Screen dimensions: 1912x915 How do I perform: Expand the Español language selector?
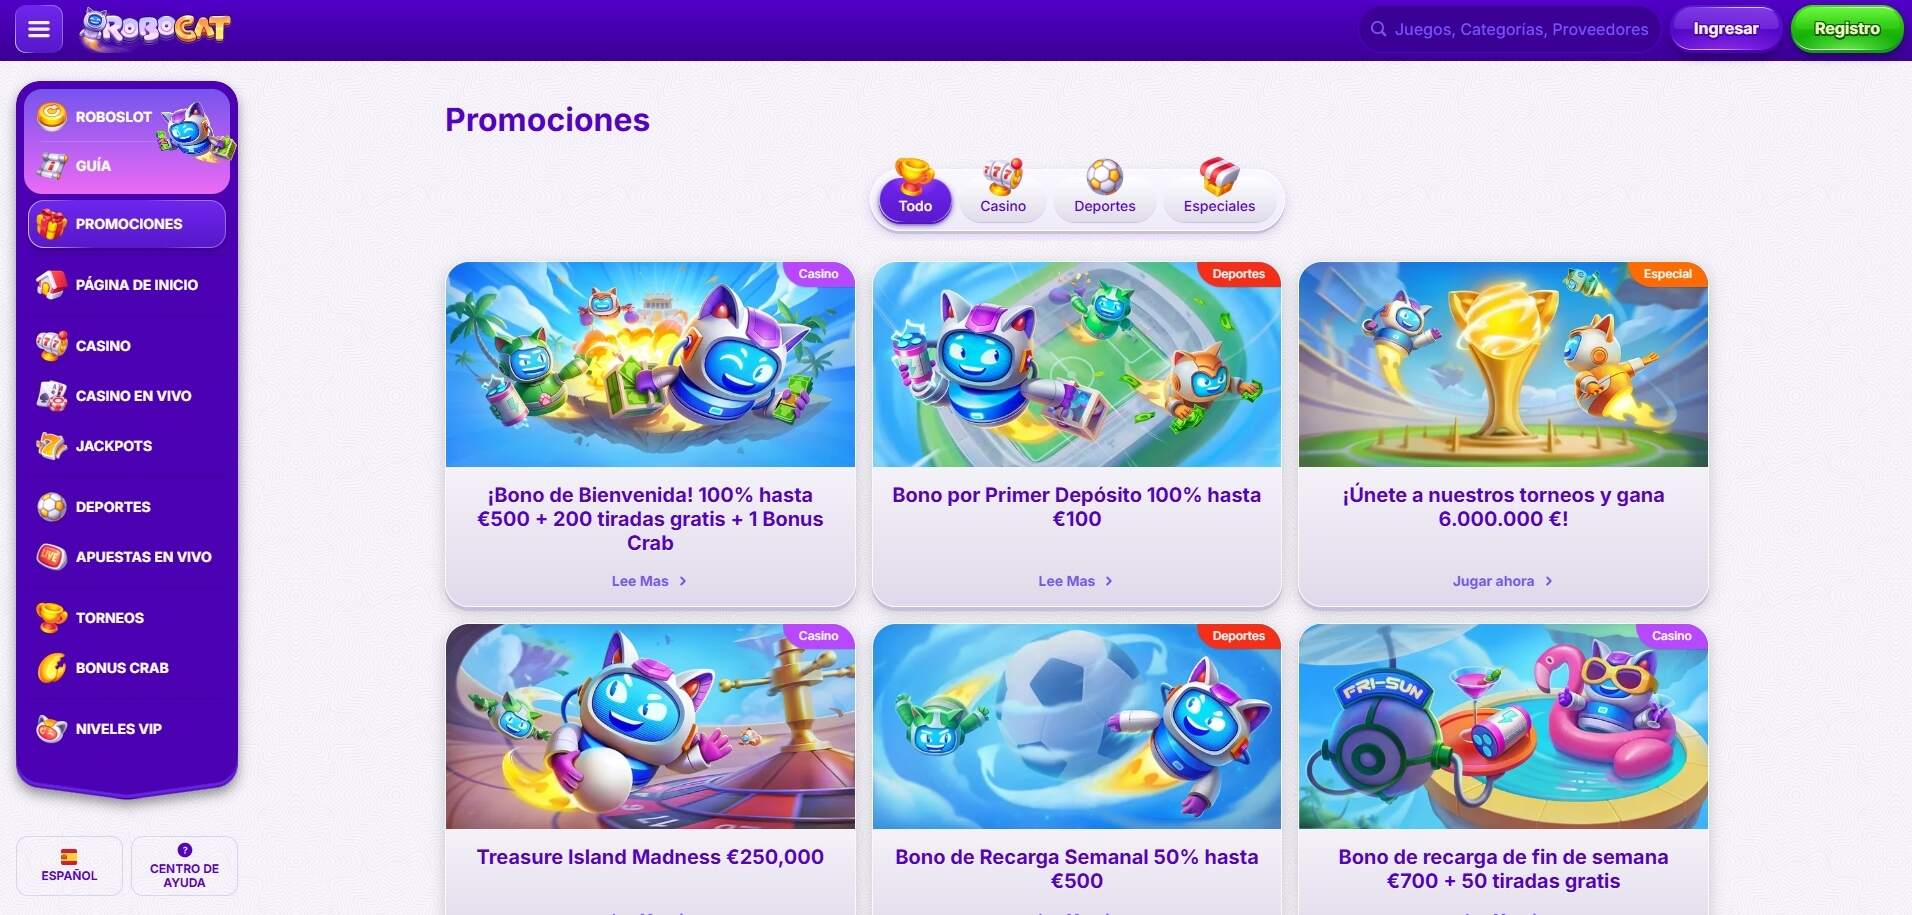[x=69, y=865]
